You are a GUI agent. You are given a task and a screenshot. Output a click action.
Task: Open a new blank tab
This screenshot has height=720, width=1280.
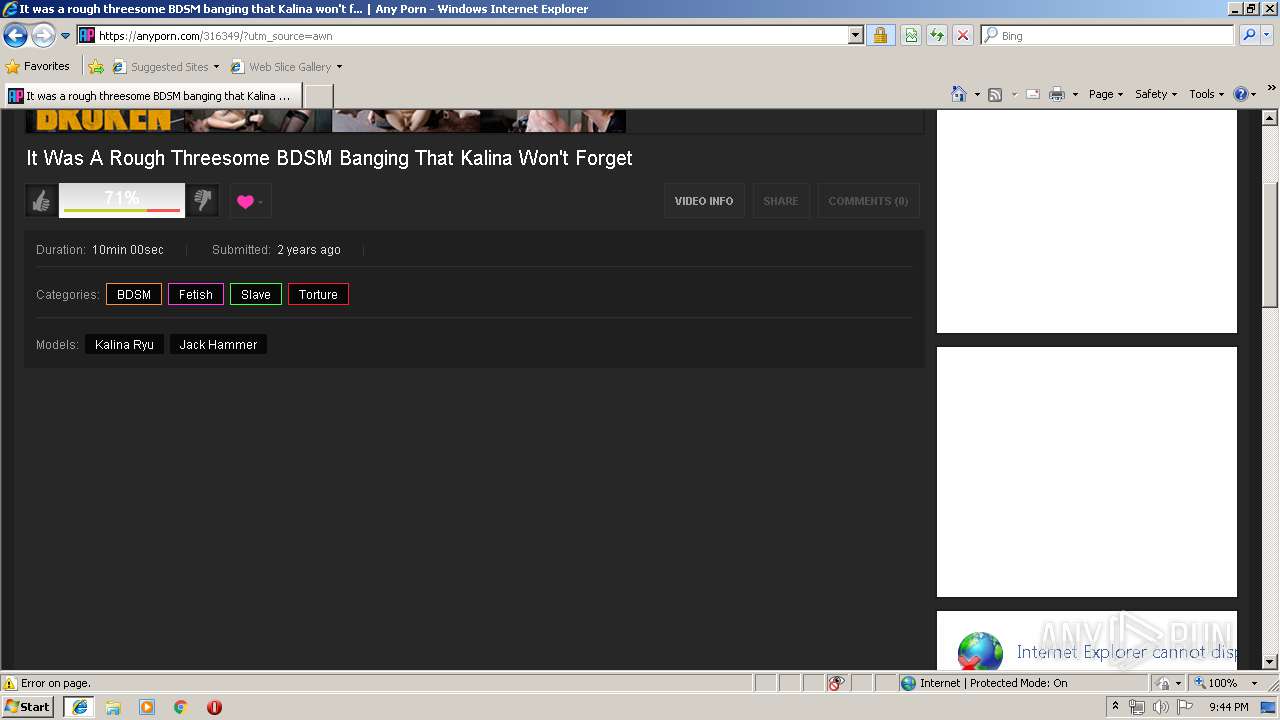pos(318,96)
